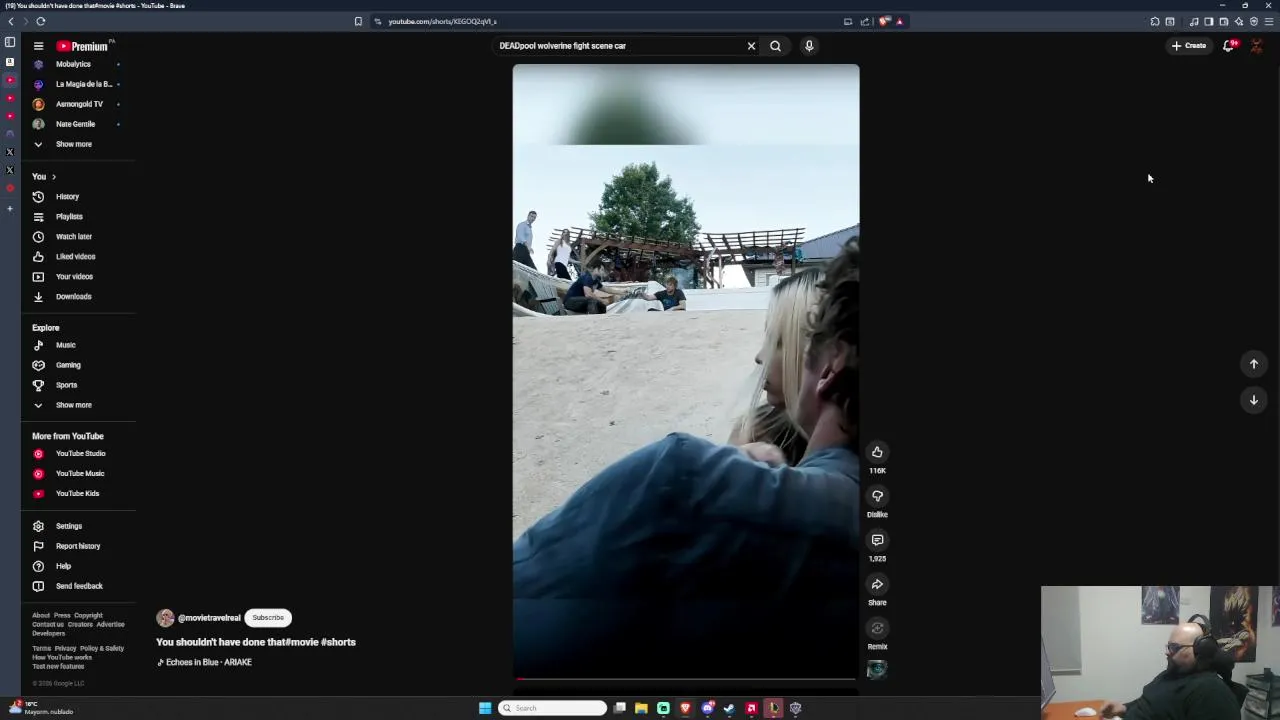Viewport: 1280px width, 720px height.
Task: Open the You section chevron
Action: click(x=54, y=177)
